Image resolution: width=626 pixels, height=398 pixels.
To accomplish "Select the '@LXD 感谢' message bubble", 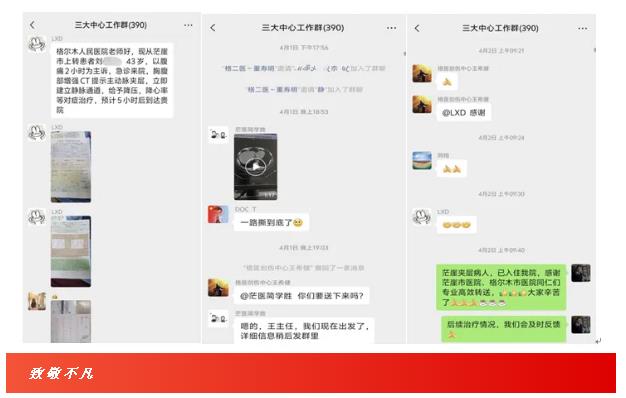I will [464, 113].
